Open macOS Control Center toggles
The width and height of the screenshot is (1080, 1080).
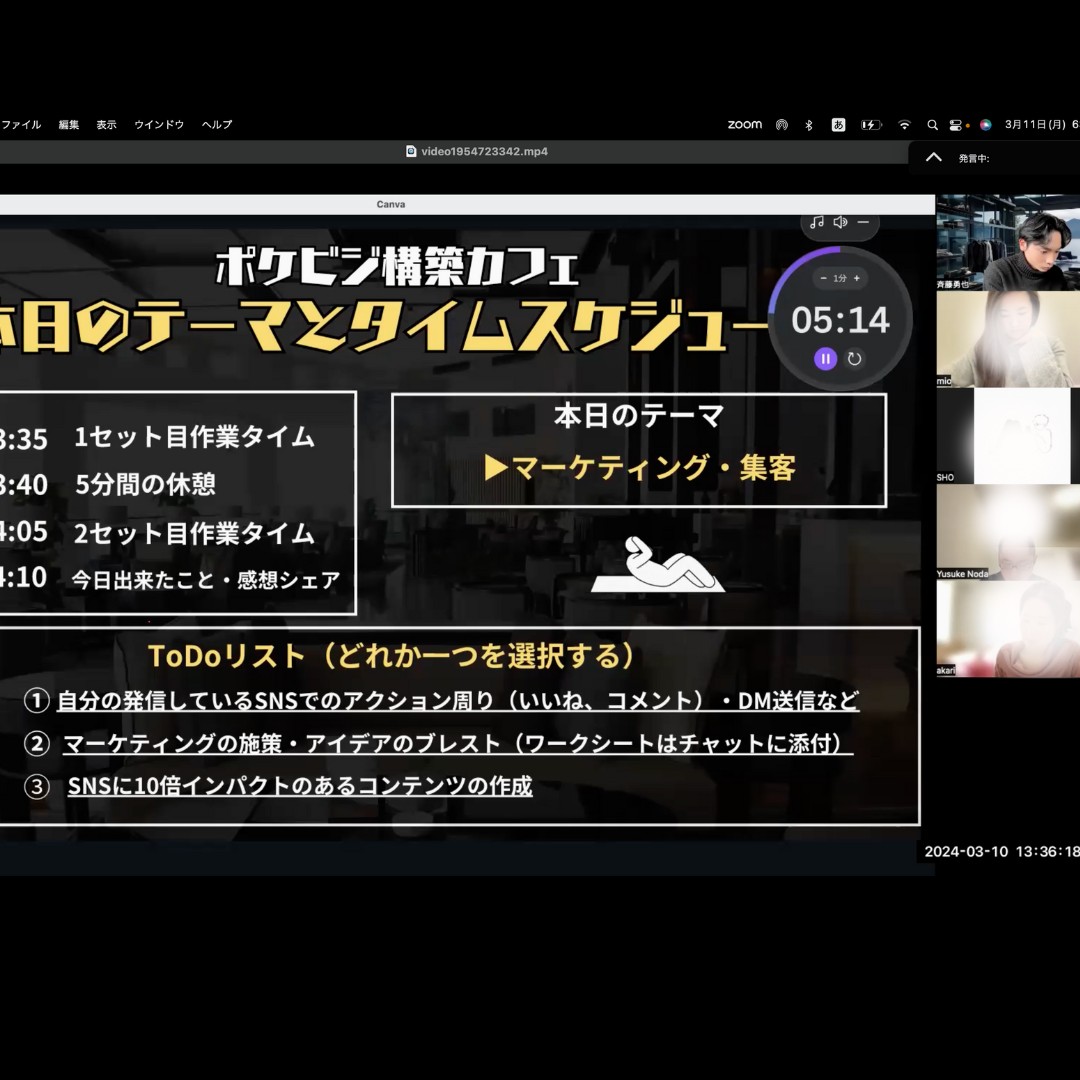[x=957, y=125]
